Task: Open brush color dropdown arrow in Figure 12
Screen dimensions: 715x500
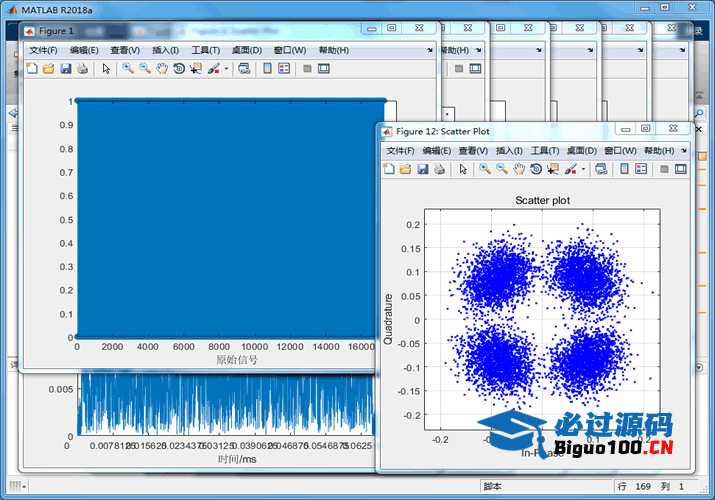Action: tap(583, 170)
